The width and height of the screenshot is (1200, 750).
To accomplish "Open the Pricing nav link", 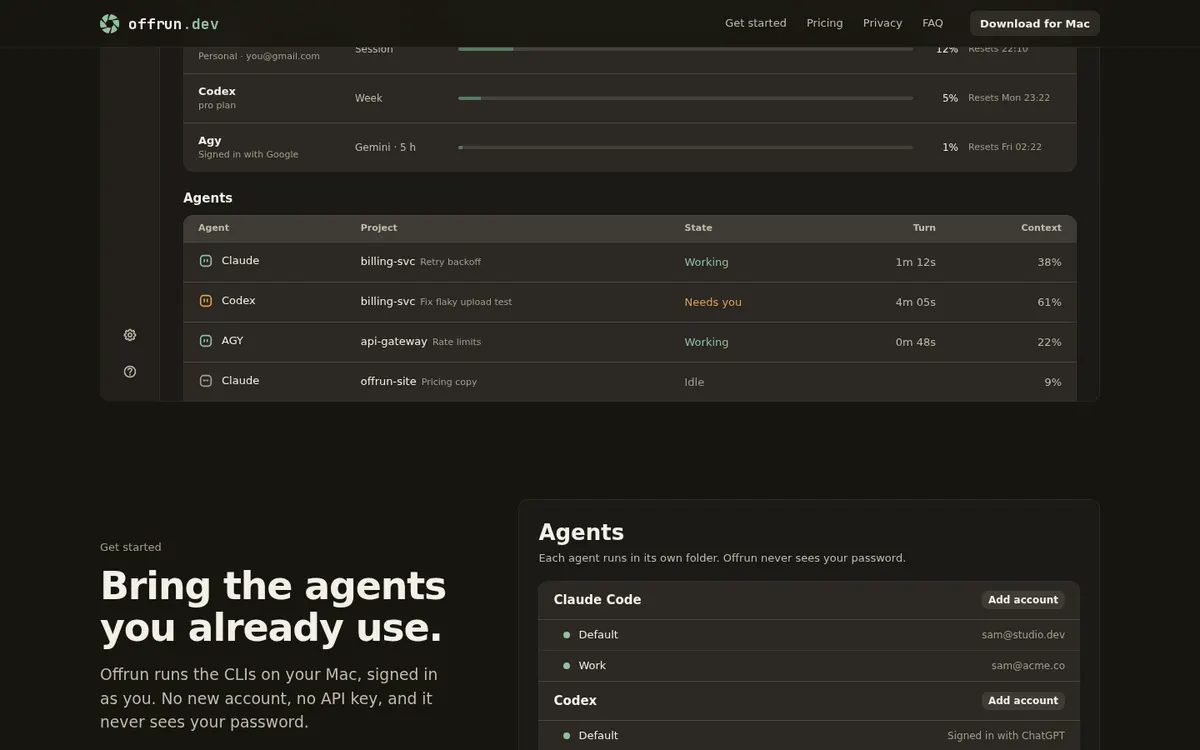I will coord(825,23).
